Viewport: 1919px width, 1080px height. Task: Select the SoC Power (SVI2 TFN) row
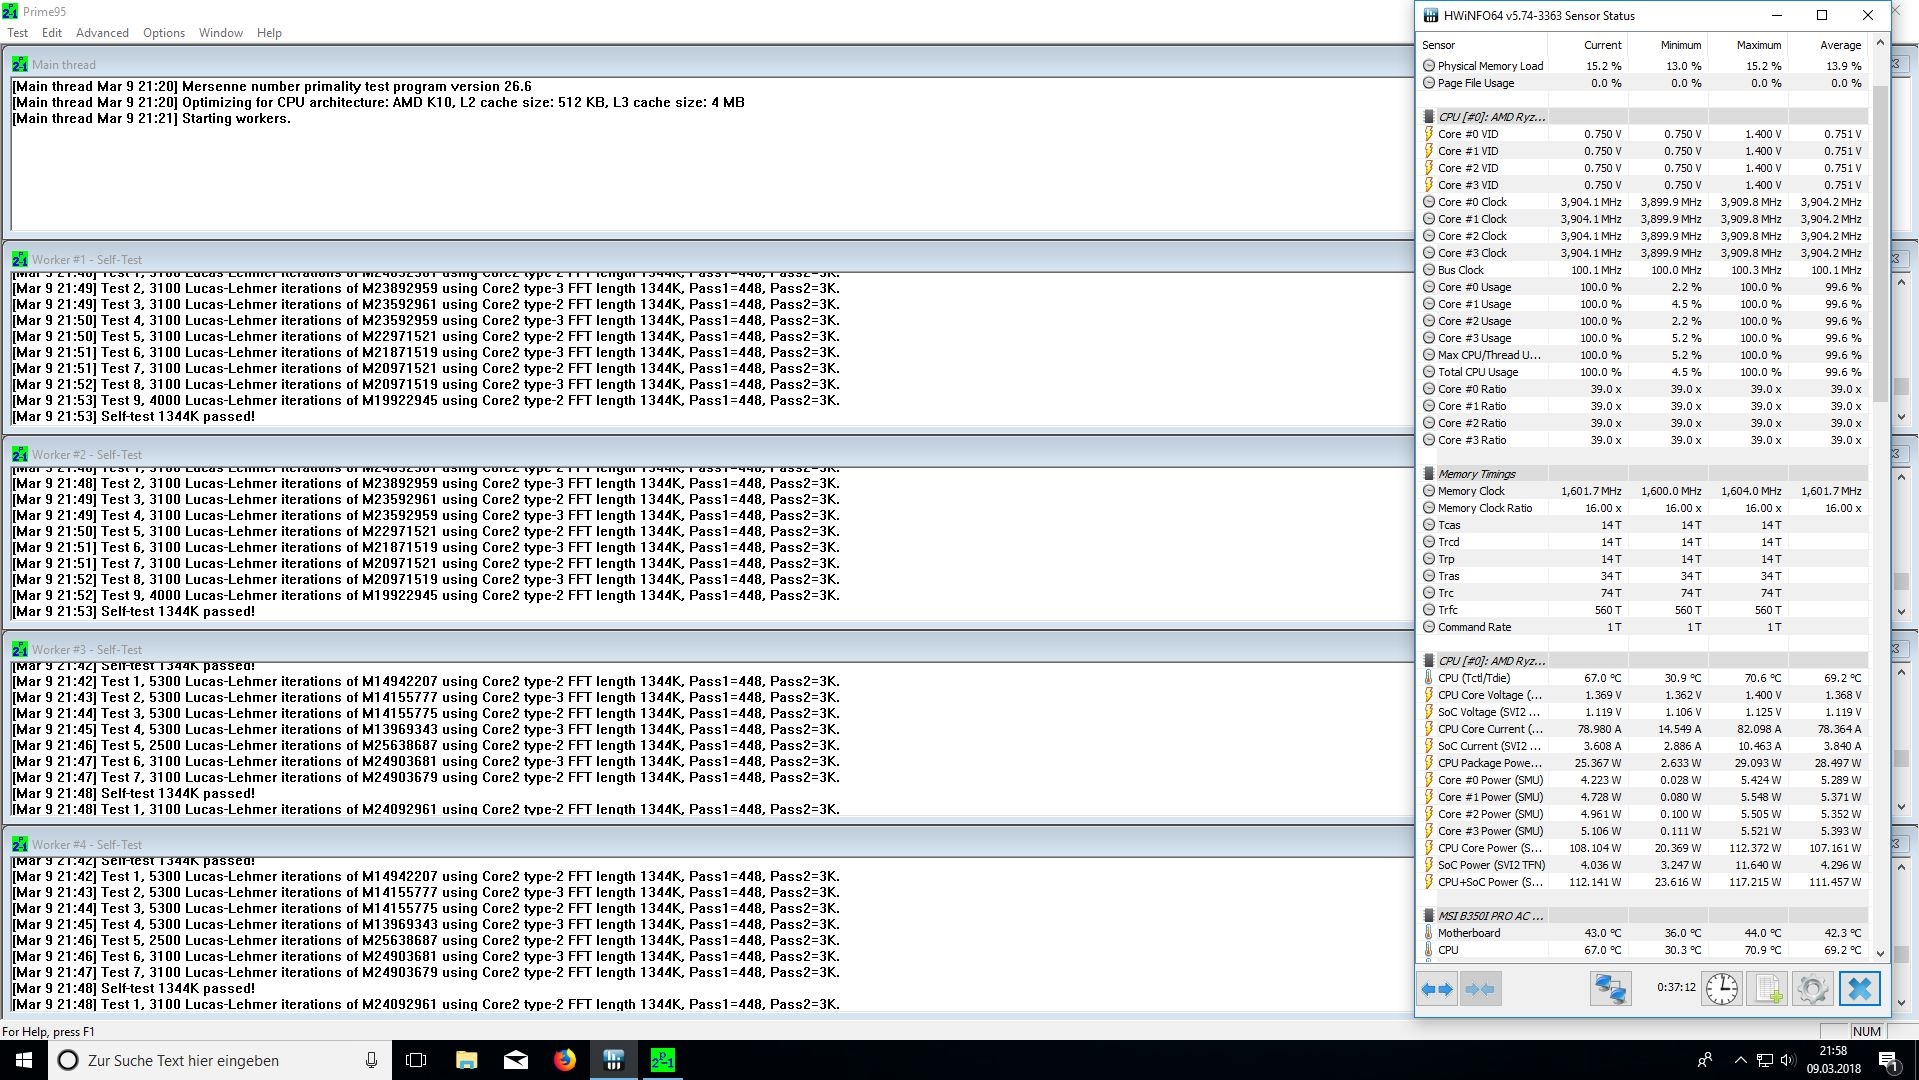click(x=1643, y=865)
